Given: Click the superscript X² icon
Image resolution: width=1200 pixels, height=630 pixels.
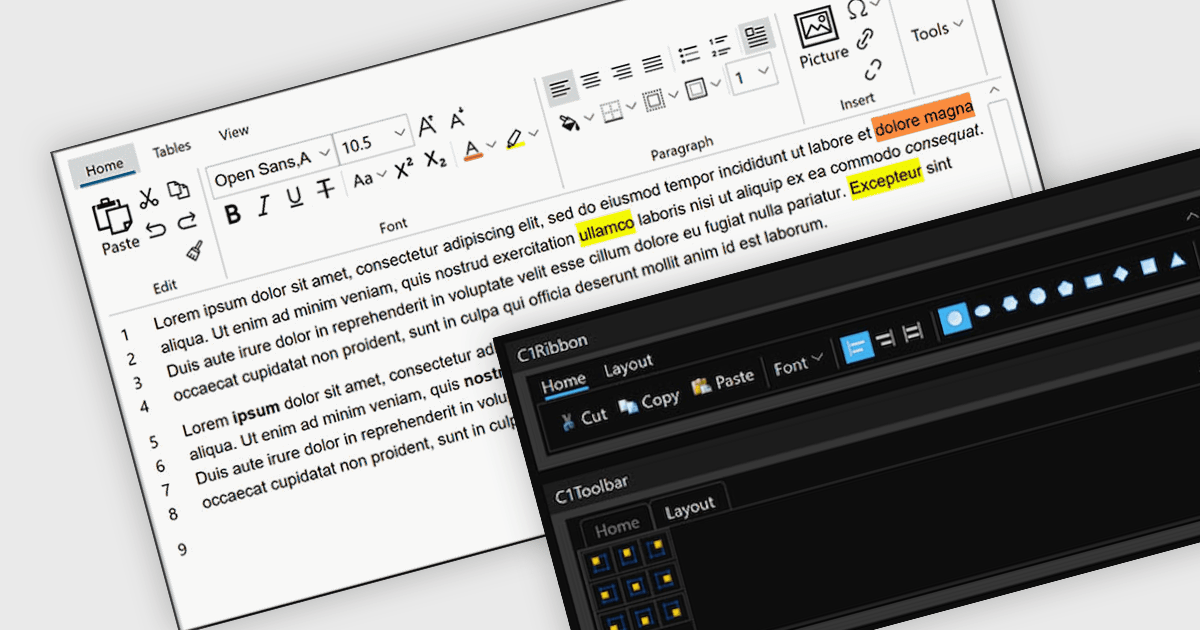Looking at the screenshot, I should 404,169.
